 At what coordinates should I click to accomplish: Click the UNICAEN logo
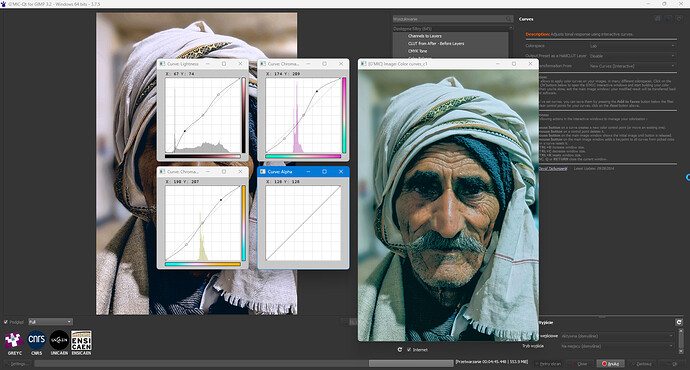click(x=59, y=341)
